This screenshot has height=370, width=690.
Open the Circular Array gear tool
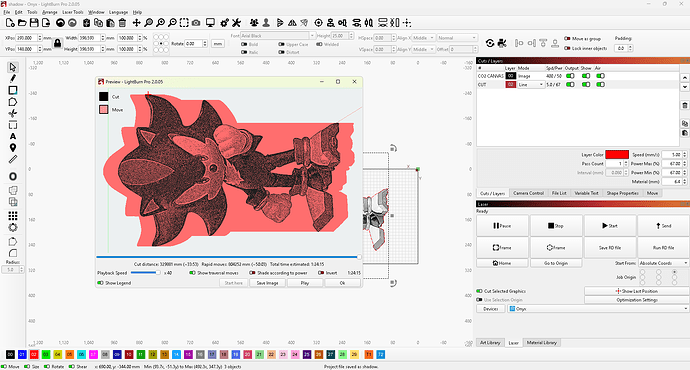point(13,227)
